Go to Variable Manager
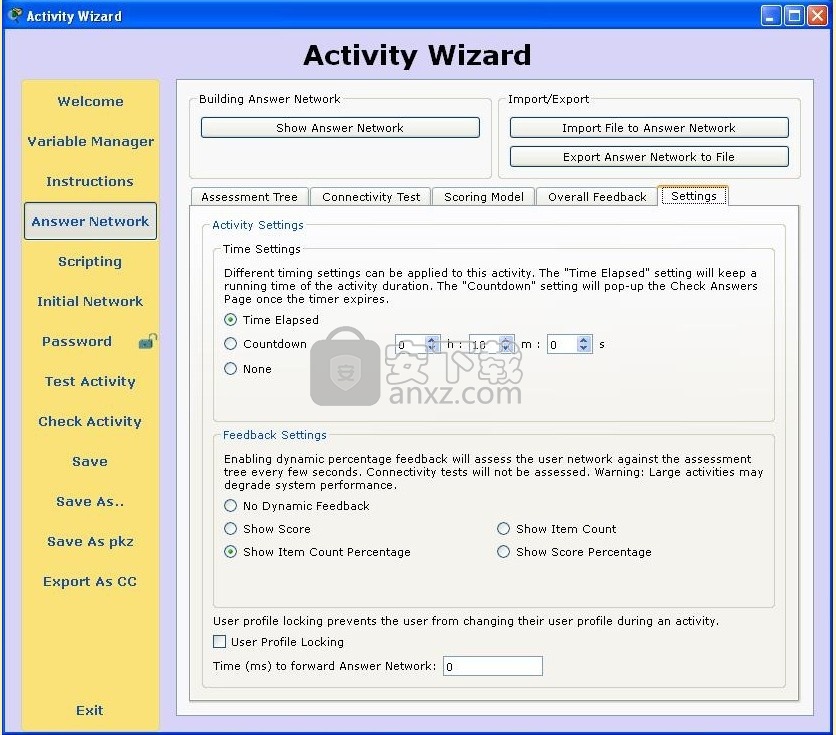This screenshot has width=836, height=735. [x=90, y=141]
